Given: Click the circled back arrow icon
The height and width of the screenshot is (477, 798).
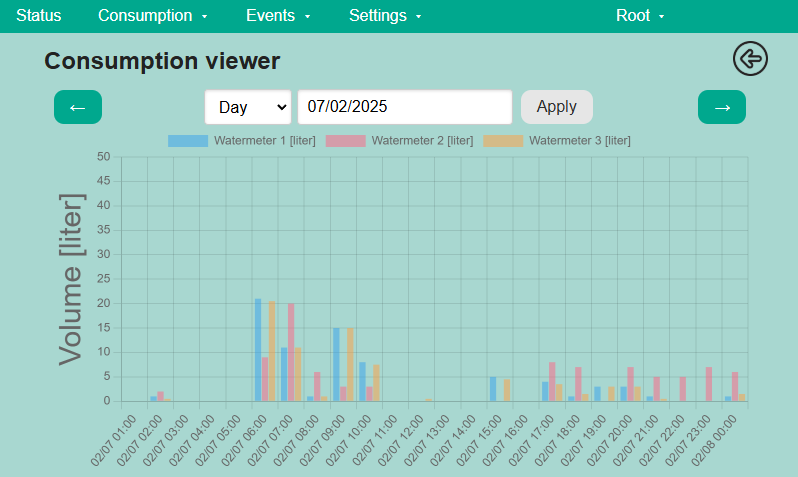Looking at the screenshot, I should (750, 59).
